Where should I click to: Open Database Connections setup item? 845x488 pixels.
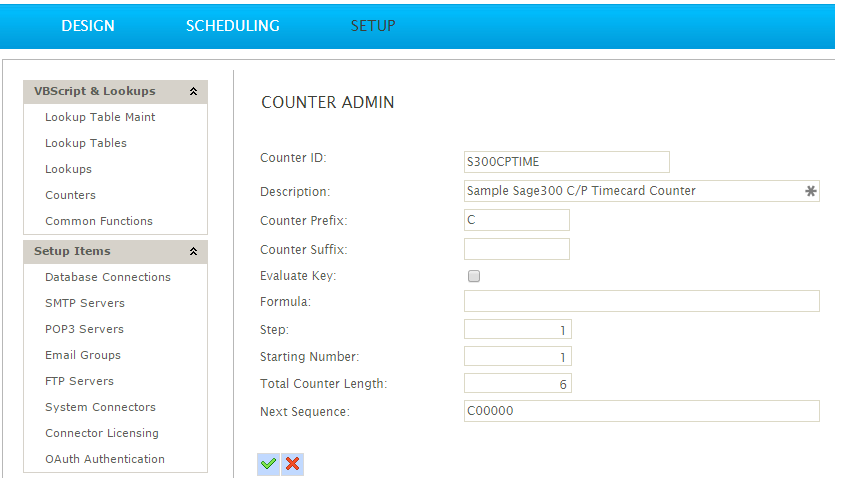pos(108,277)
